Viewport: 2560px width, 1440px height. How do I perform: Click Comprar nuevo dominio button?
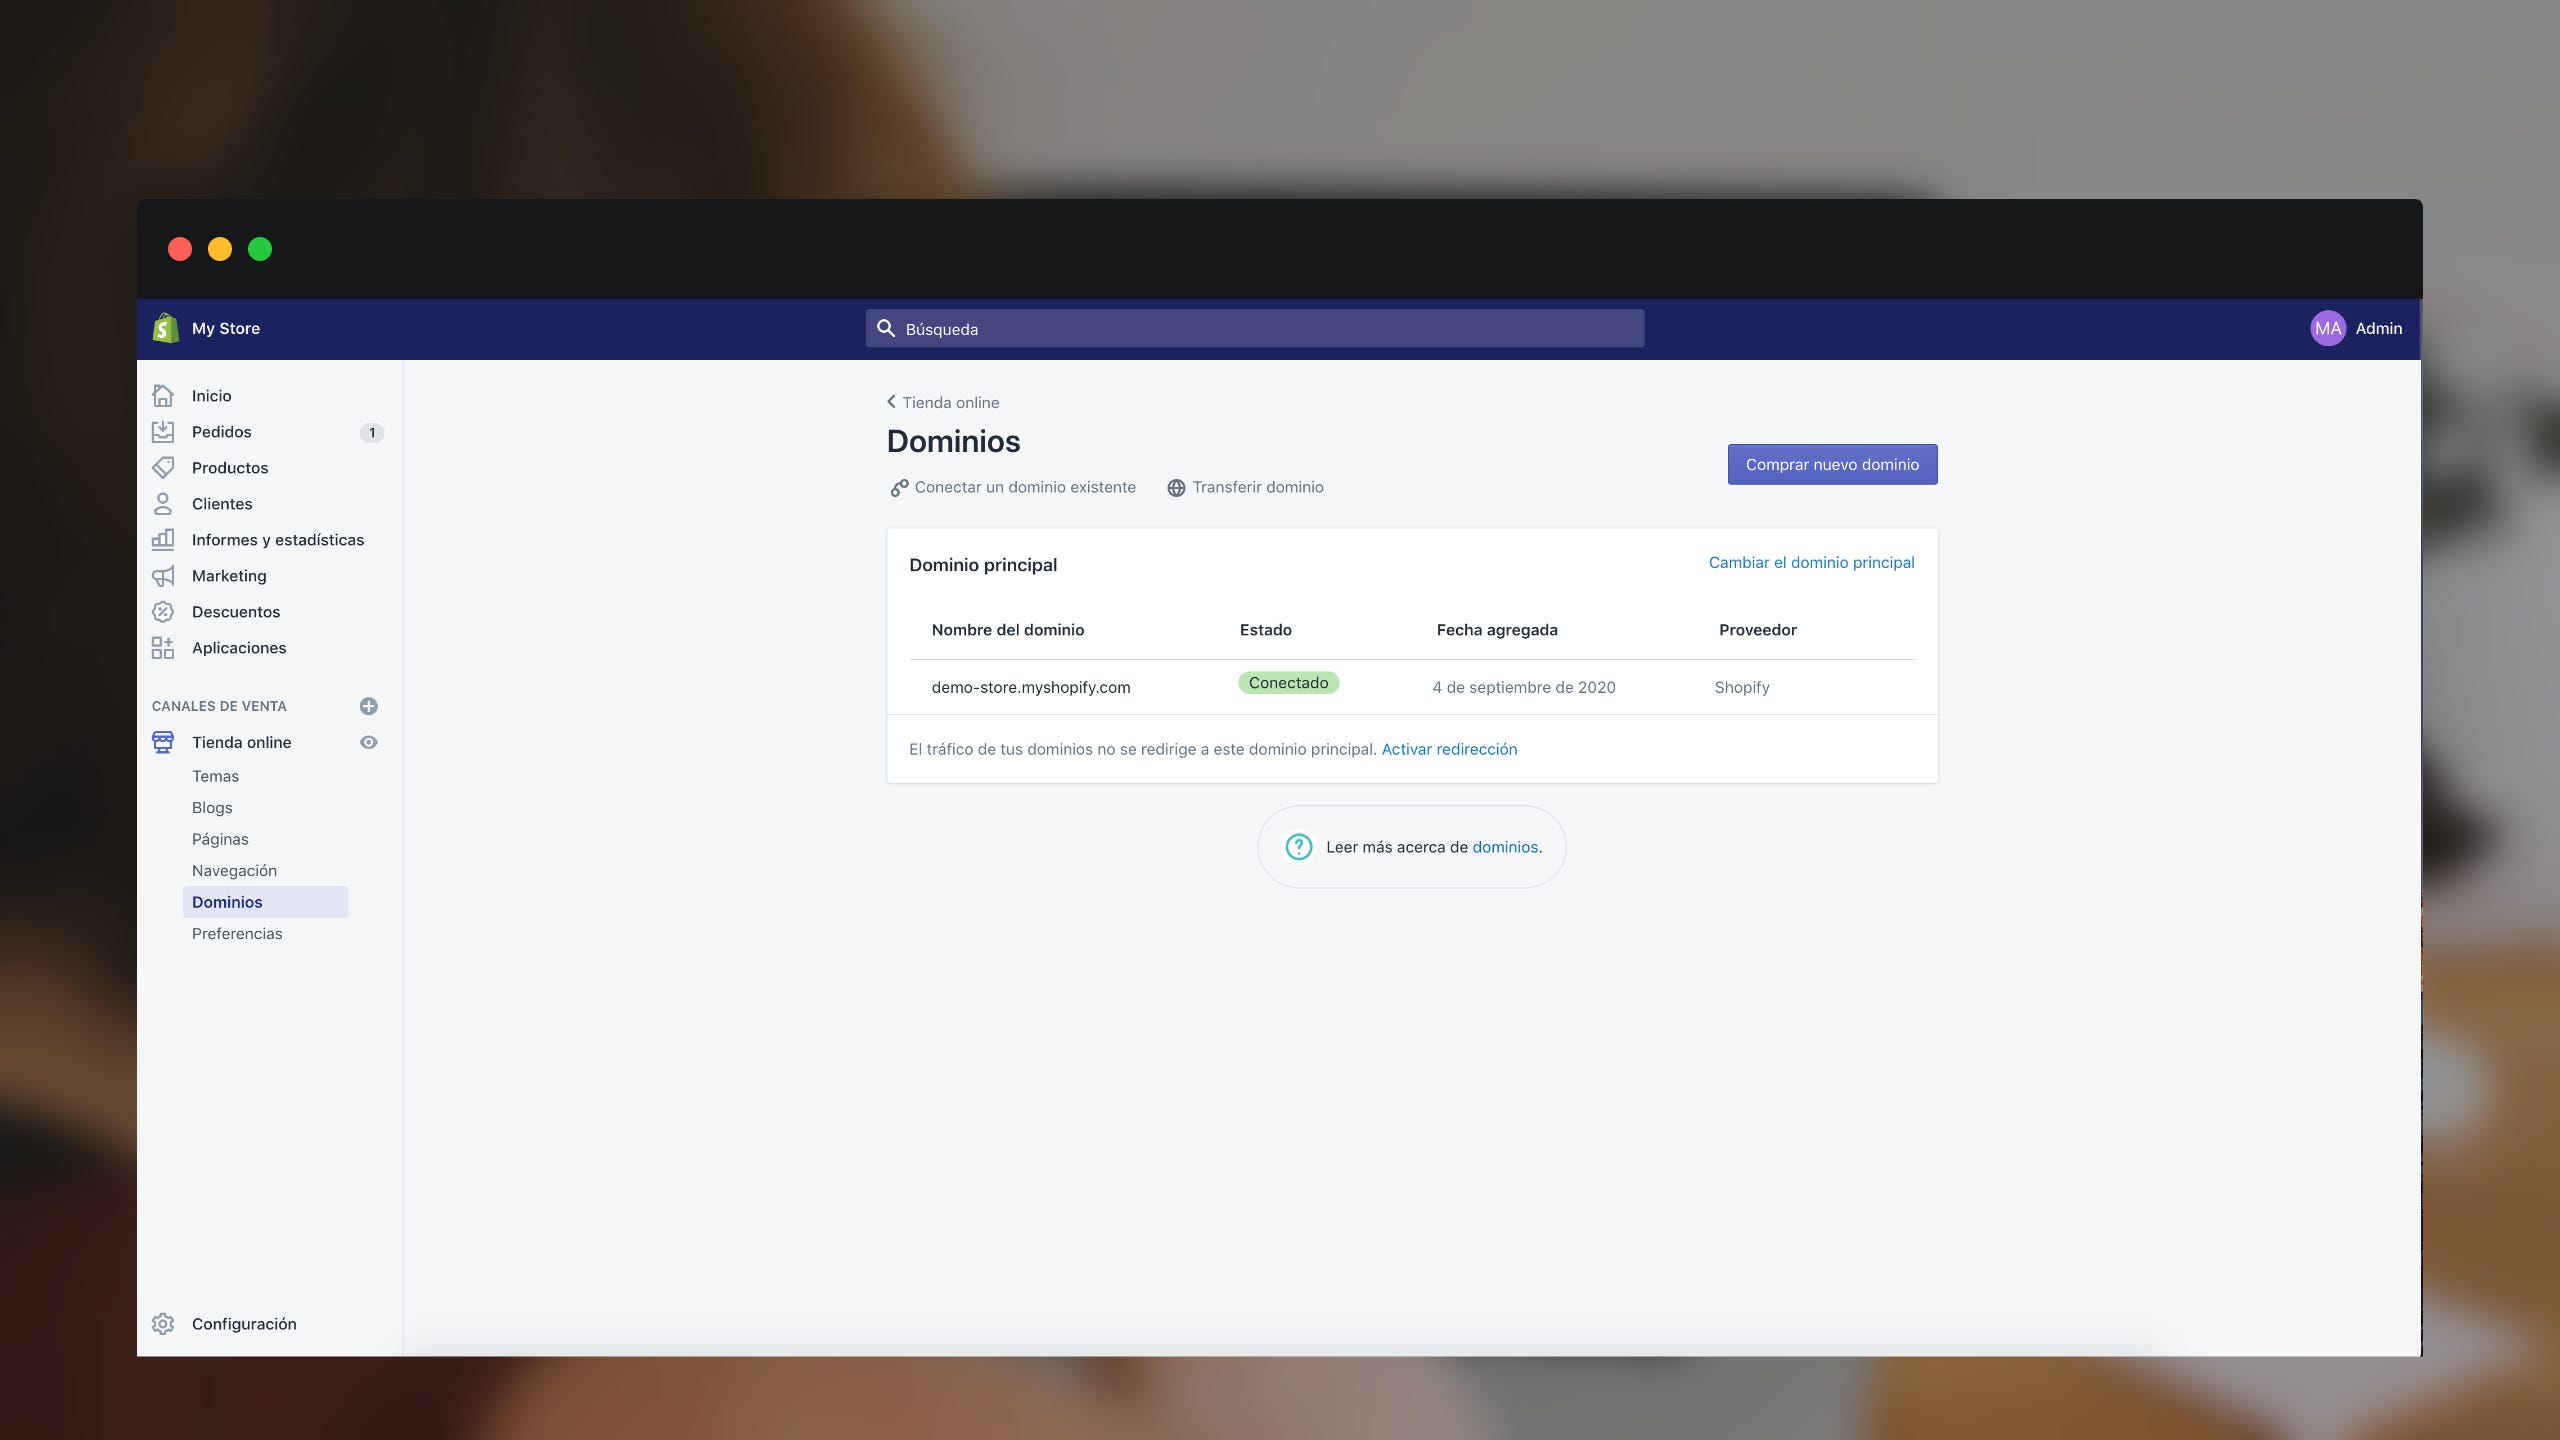1832,464
